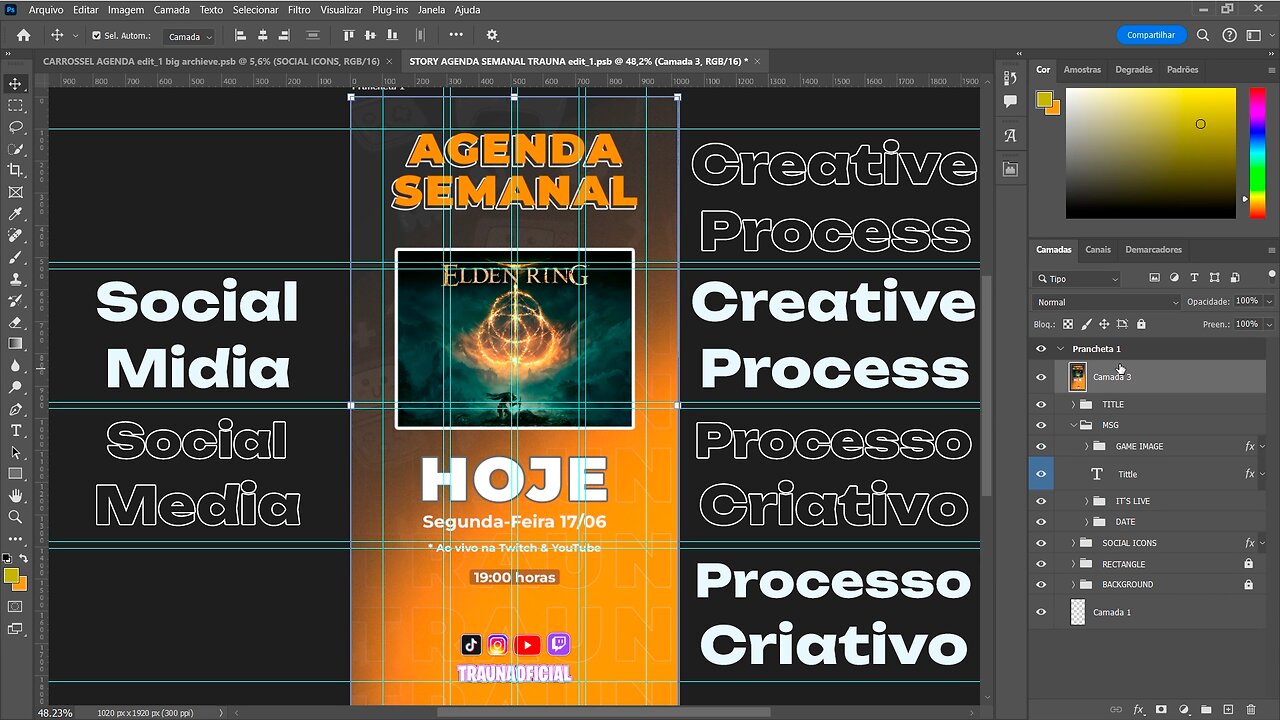Open options bar settings gear
This screenshot has width=1280, height=720.
[x=492, y=35]
